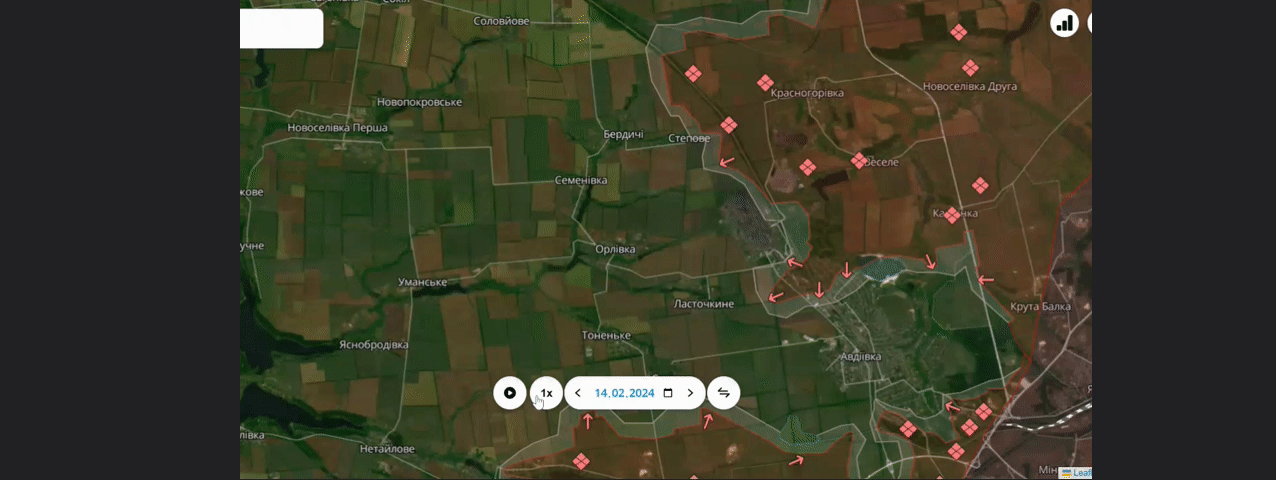This screenshot has height=480, width=1276.
Task: Click the Новопокровське village label
Action: point(419,102)
